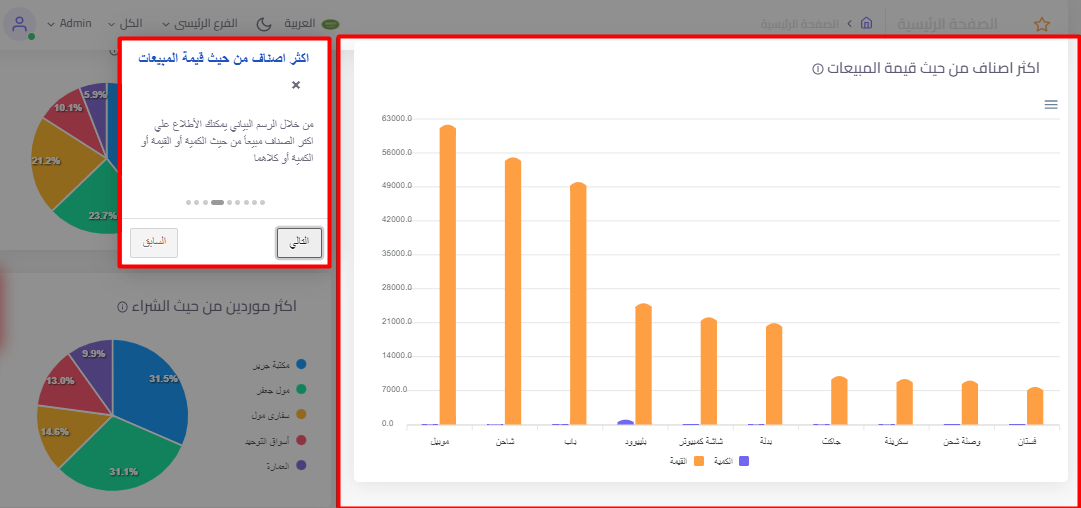Expand the Admin user dropdown
The width and height of the screenshot is (1081, 508).
pyautogui.click(x=82, y=23)
